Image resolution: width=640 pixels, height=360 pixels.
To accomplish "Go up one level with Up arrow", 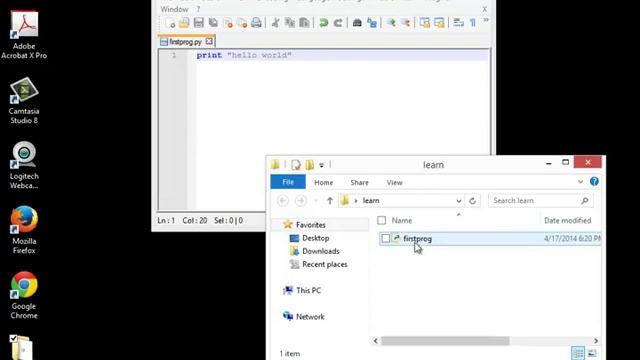I will click(329, 200).
